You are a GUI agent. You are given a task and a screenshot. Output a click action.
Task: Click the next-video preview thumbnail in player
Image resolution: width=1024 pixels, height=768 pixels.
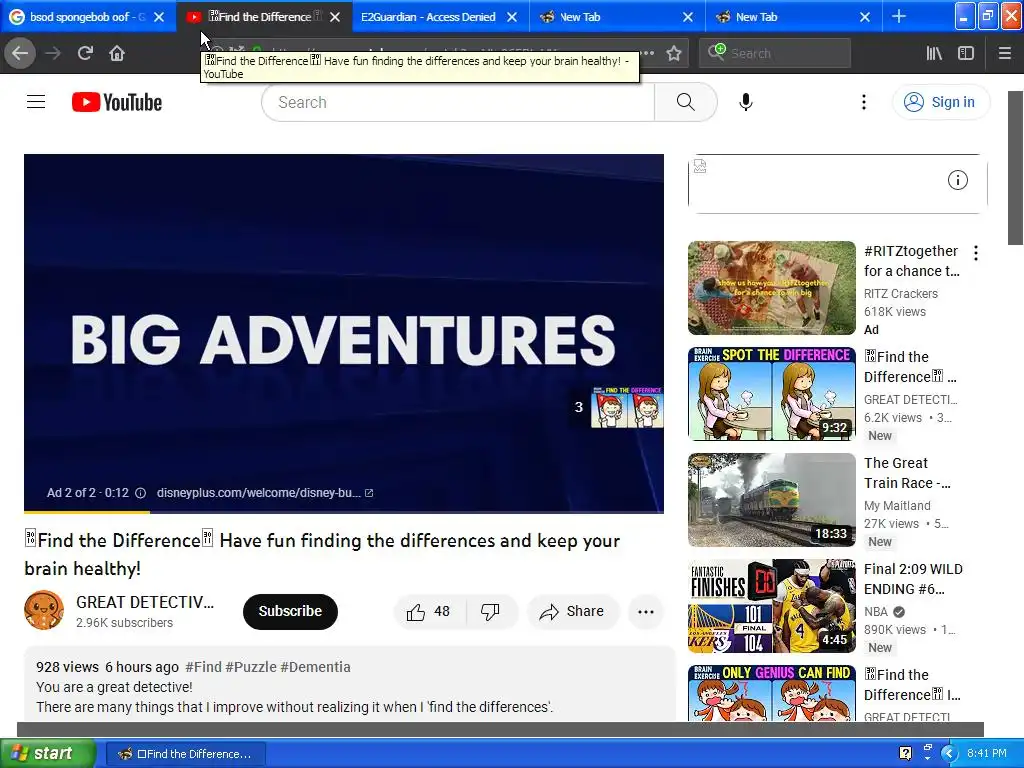point(626,408)
